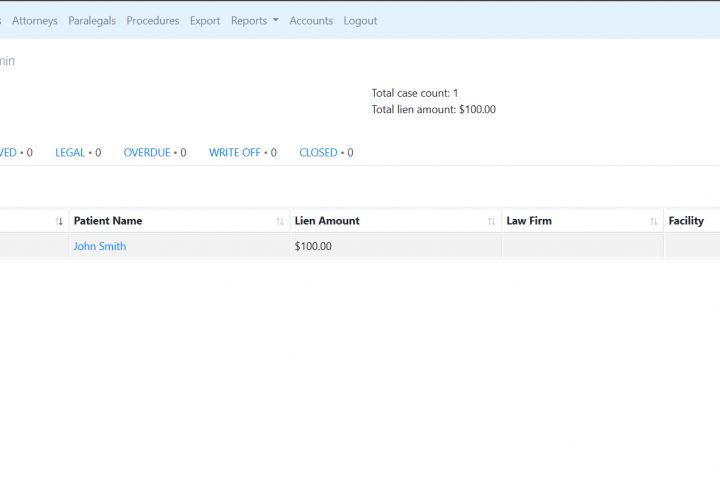The height and width of the screenshot is (480, 720).
Task: Sort by Law Firm column arrows
Action: (x=653, y=221)
